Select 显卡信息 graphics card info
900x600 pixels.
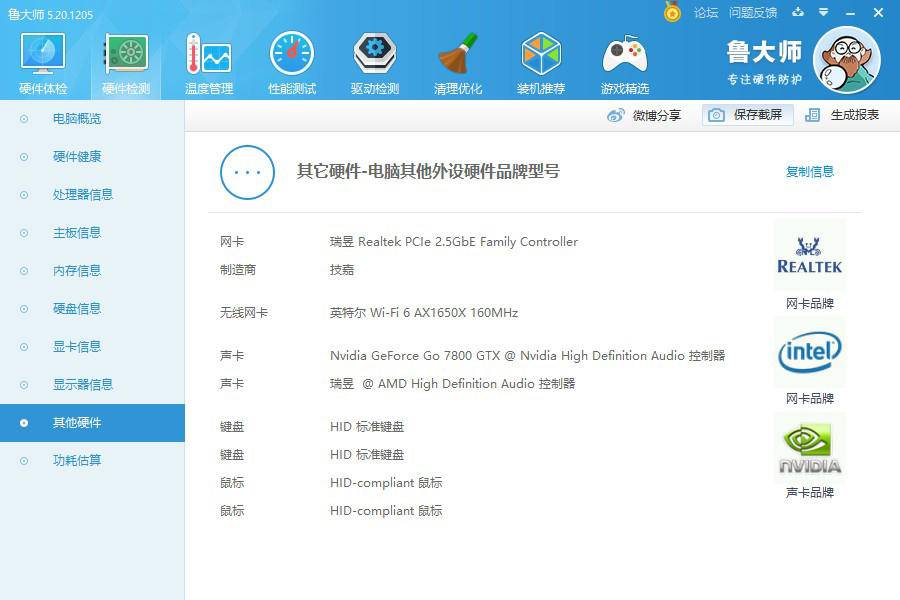tap(78, 346)
